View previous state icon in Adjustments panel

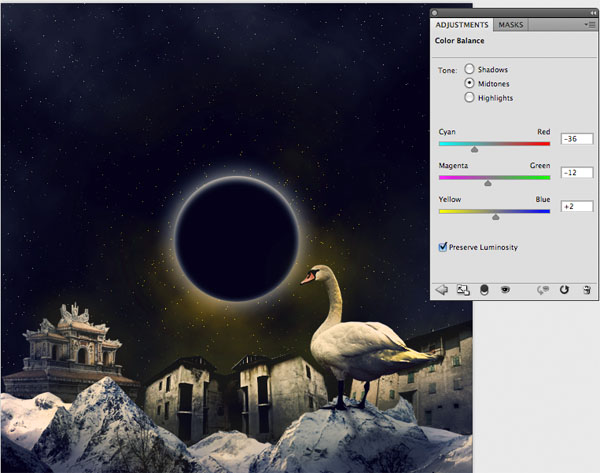[x=543, y=290]
